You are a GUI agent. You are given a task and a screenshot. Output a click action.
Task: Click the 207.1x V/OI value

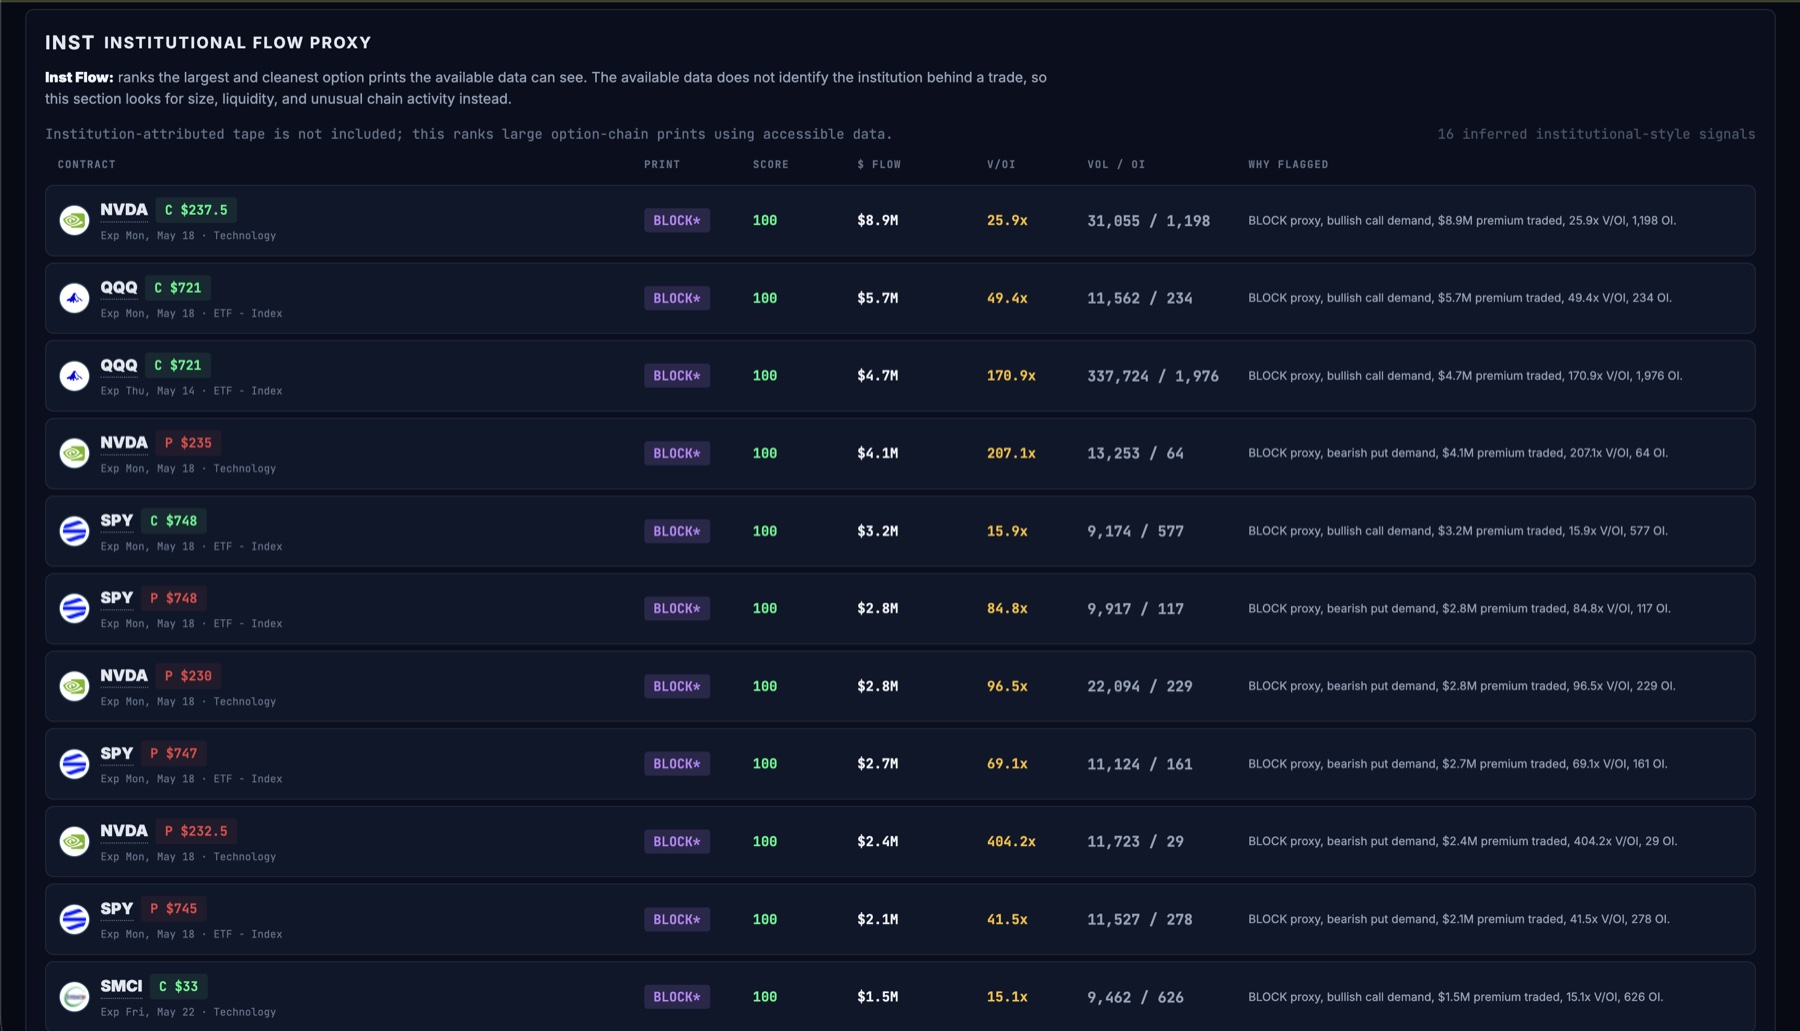(x=1011, y=453)
